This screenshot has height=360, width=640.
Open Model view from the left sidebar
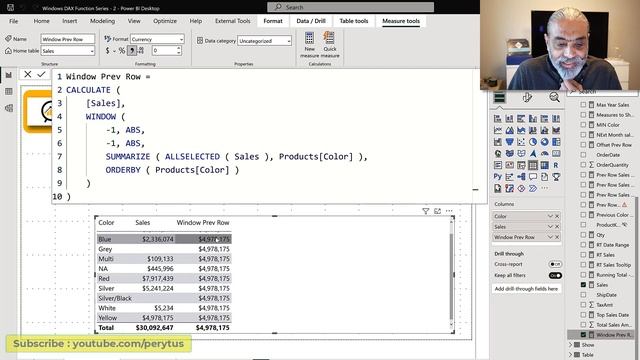coord(9,108)
